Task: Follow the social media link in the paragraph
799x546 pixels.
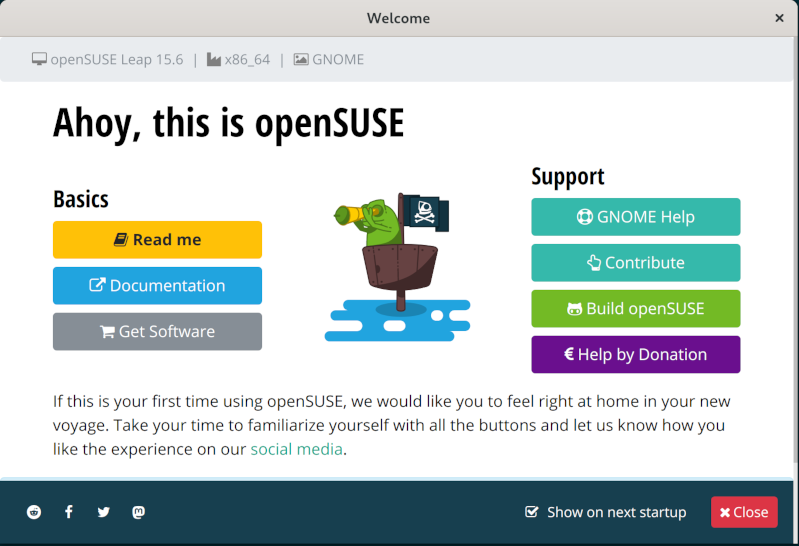Action: [x=296, y=449]
